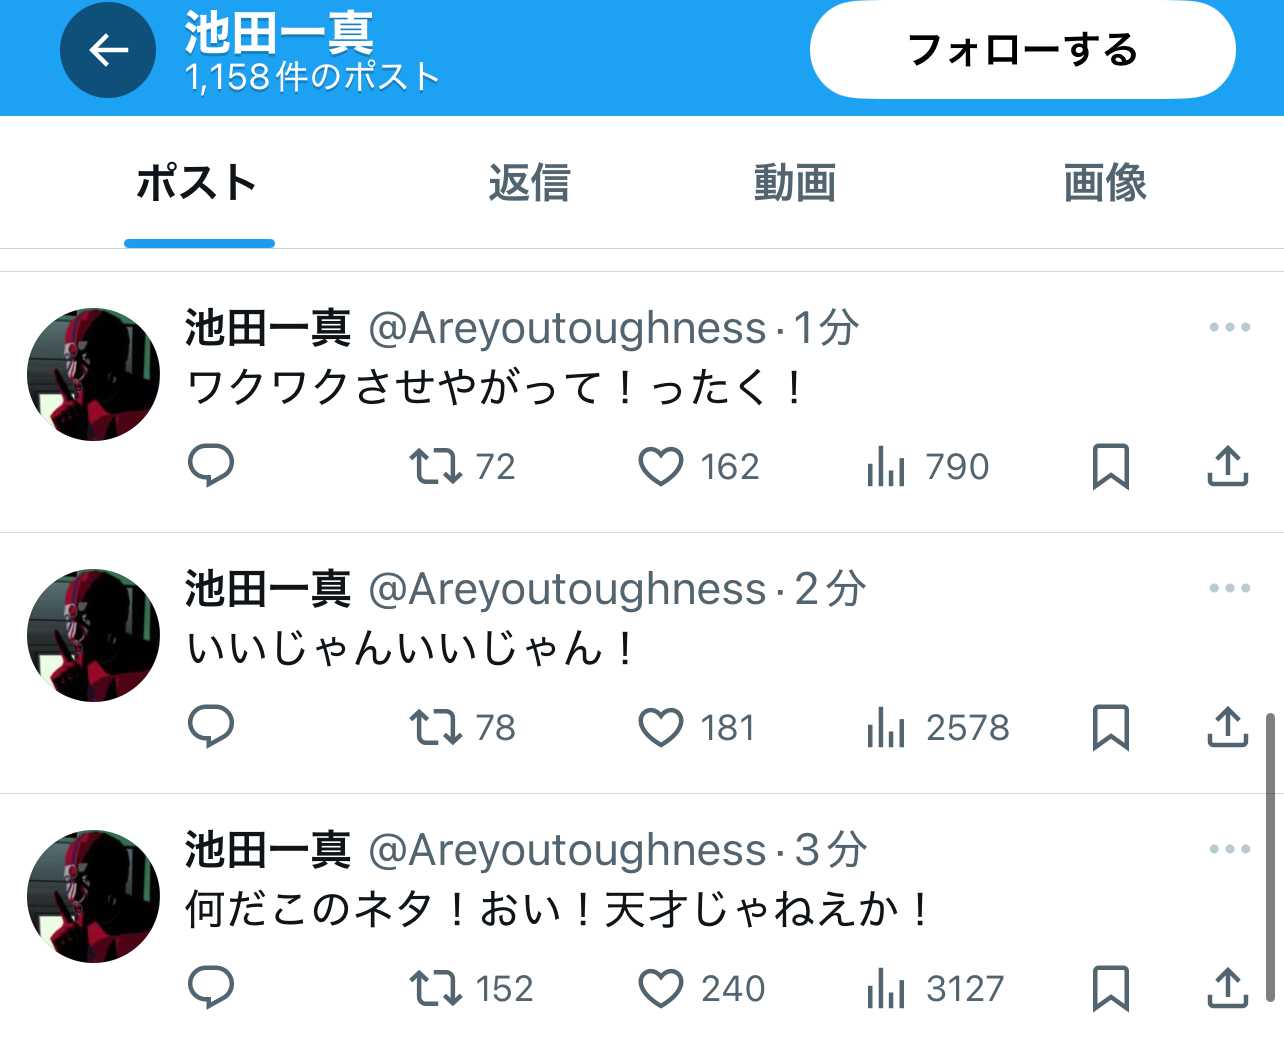The image size is (1284, 1048).
Task: Share the 何だこのネタ post
Action: (1228, 988)
